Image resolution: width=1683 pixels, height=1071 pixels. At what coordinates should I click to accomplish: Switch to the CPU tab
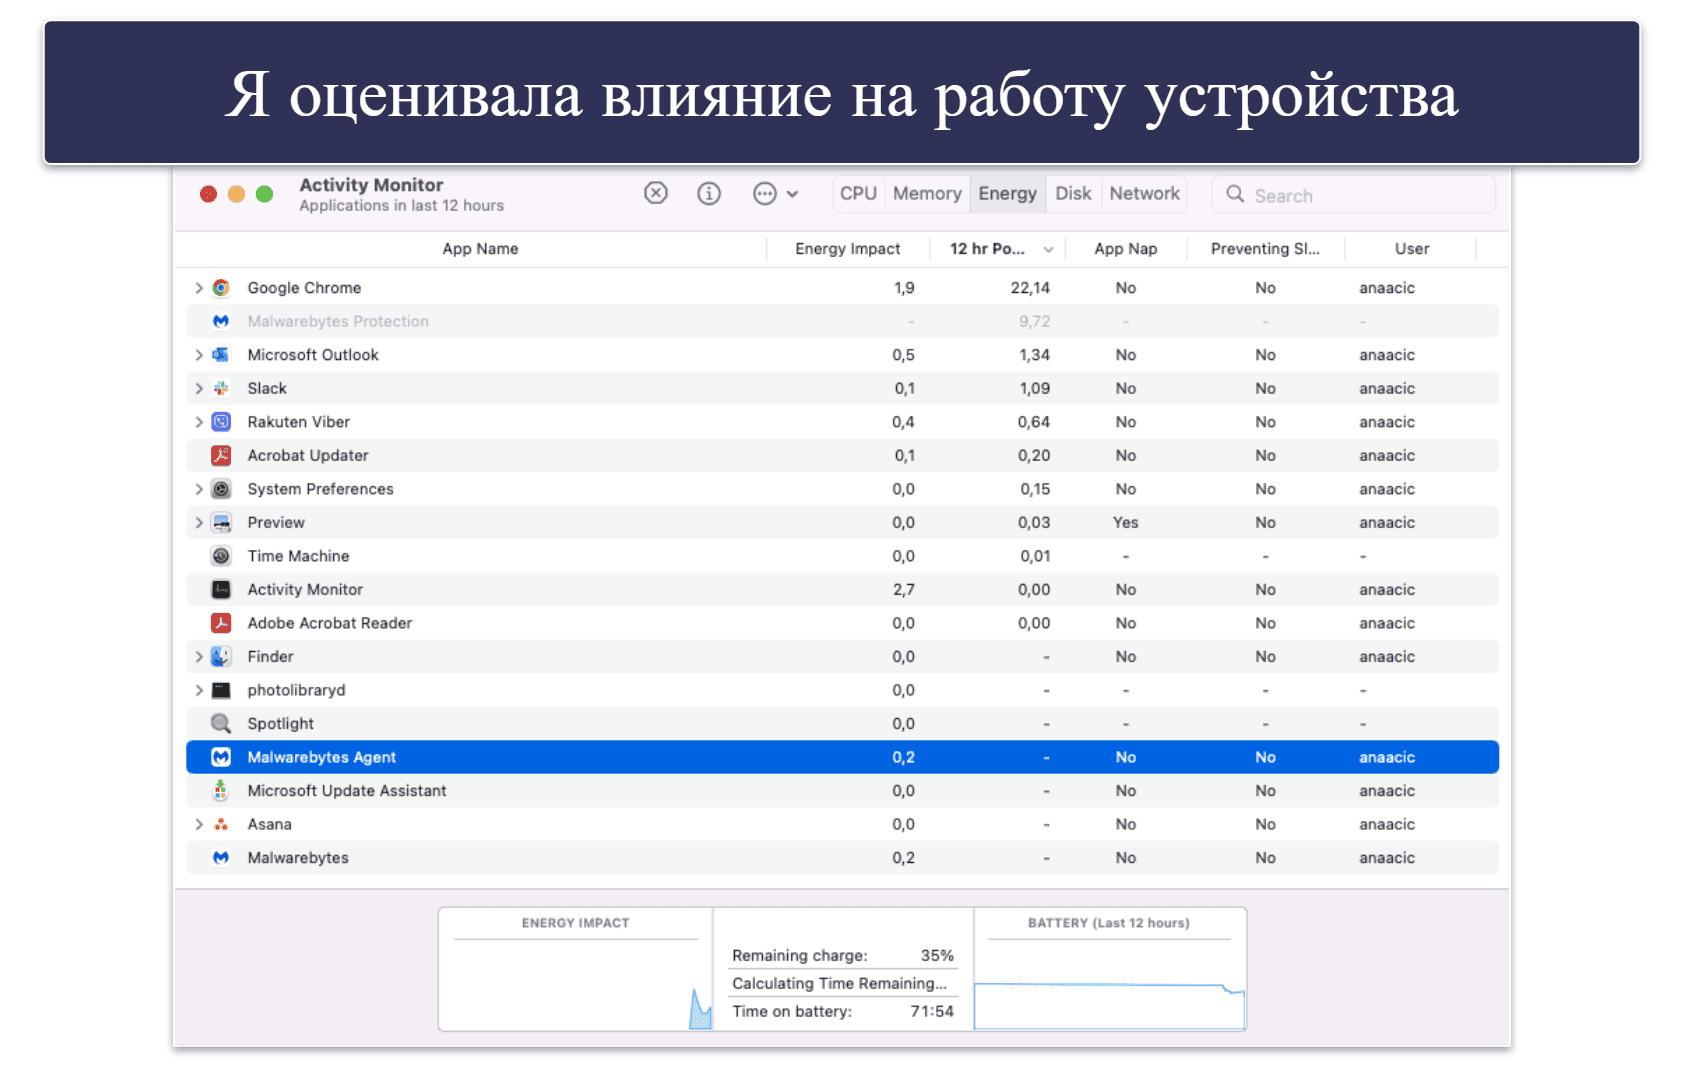coord(858,194)
